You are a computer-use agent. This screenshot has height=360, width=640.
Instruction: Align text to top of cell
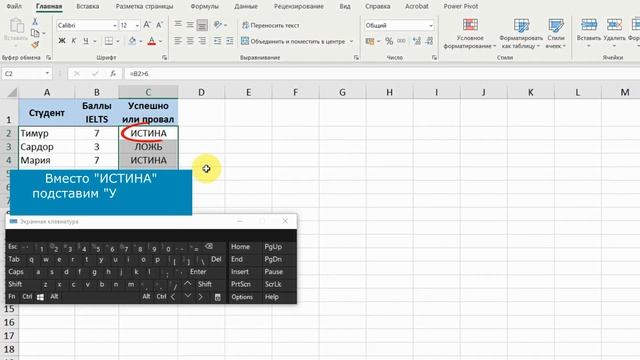pos(178,25)
